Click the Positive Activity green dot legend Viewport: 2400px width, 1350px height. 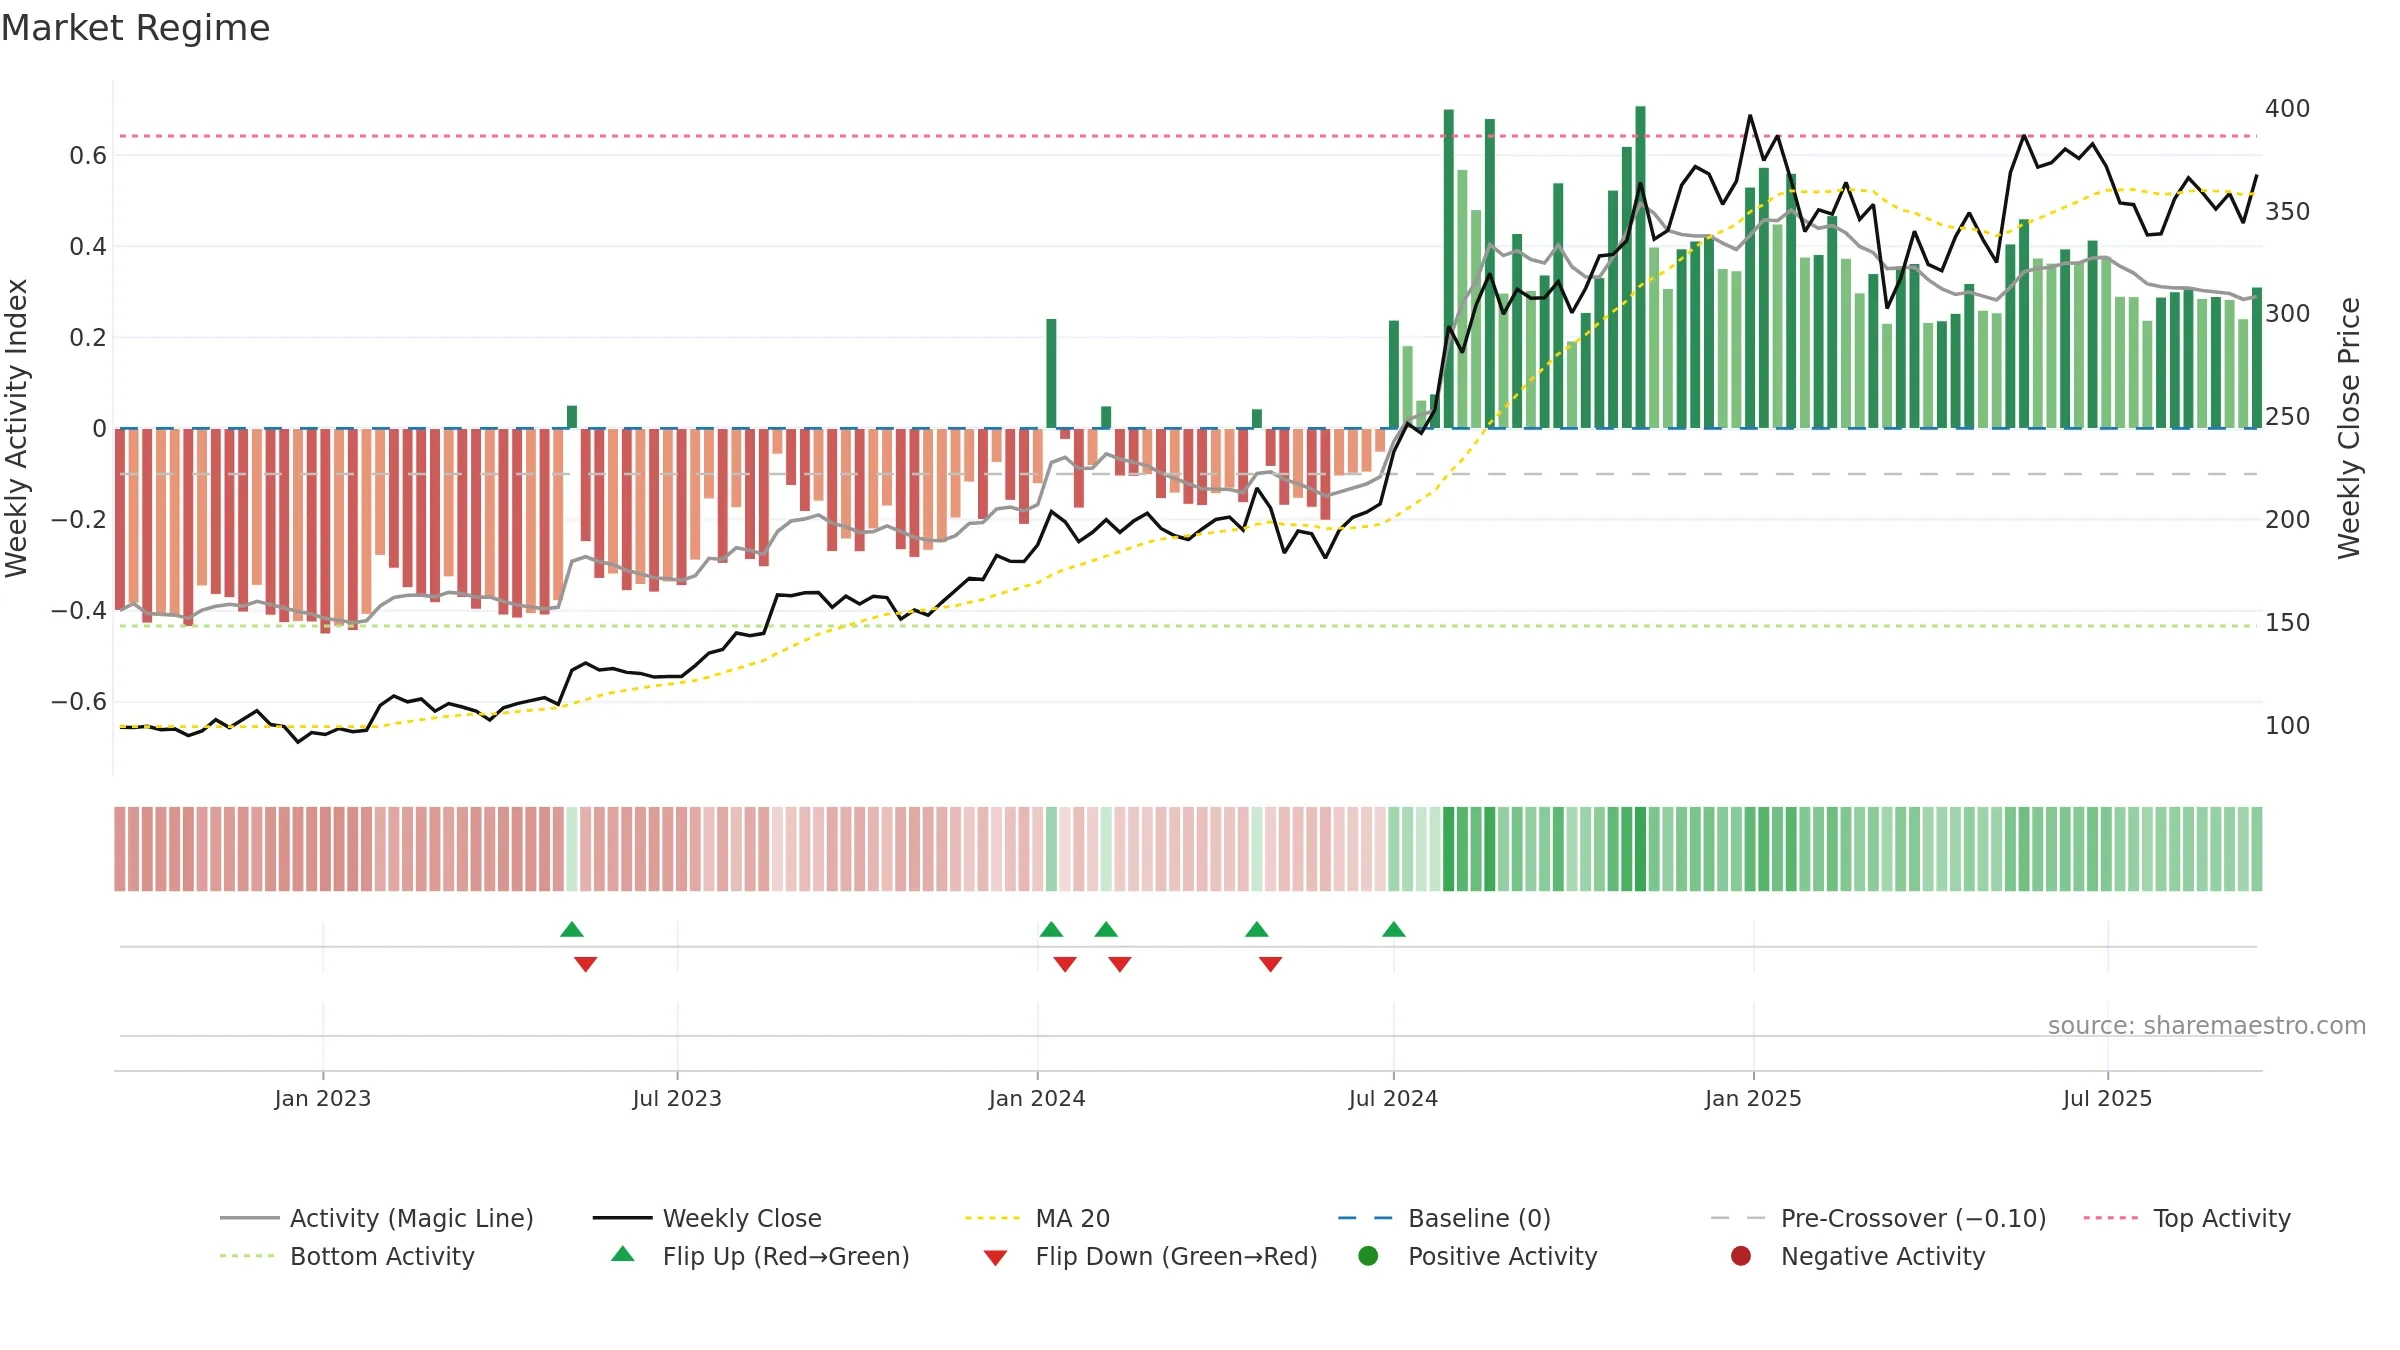click(1369, 1256)
